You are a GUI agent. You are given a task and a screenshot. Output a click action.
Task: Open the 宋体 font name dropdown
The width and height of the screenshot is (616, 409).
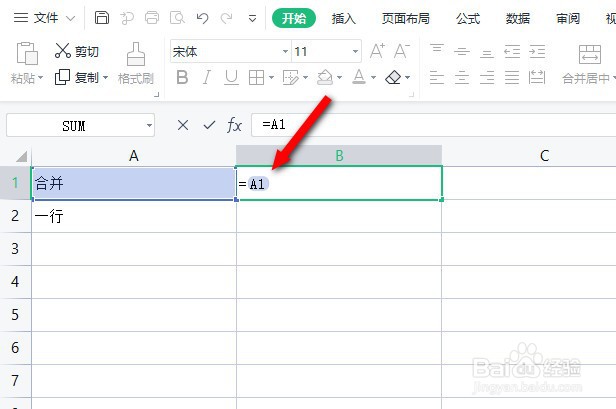286,51
